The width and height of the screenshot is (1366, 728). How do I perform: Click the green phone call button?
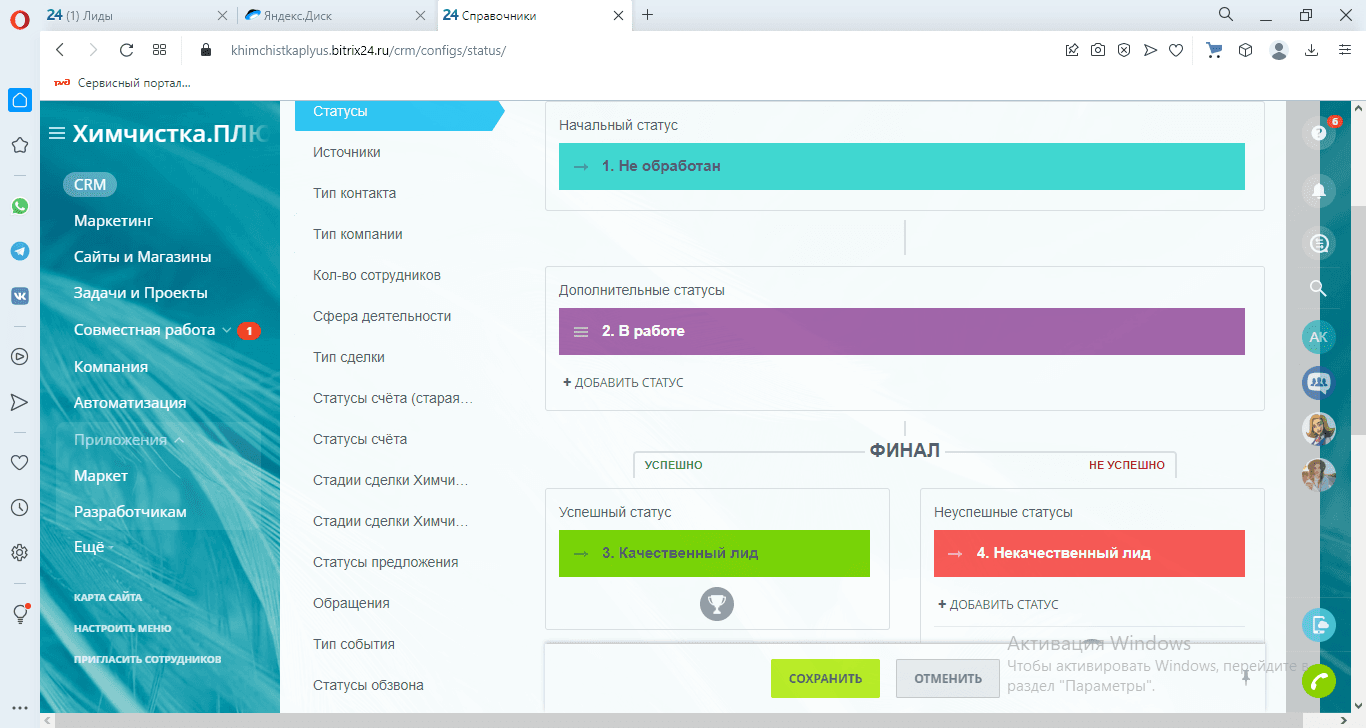pos(1319,680)
